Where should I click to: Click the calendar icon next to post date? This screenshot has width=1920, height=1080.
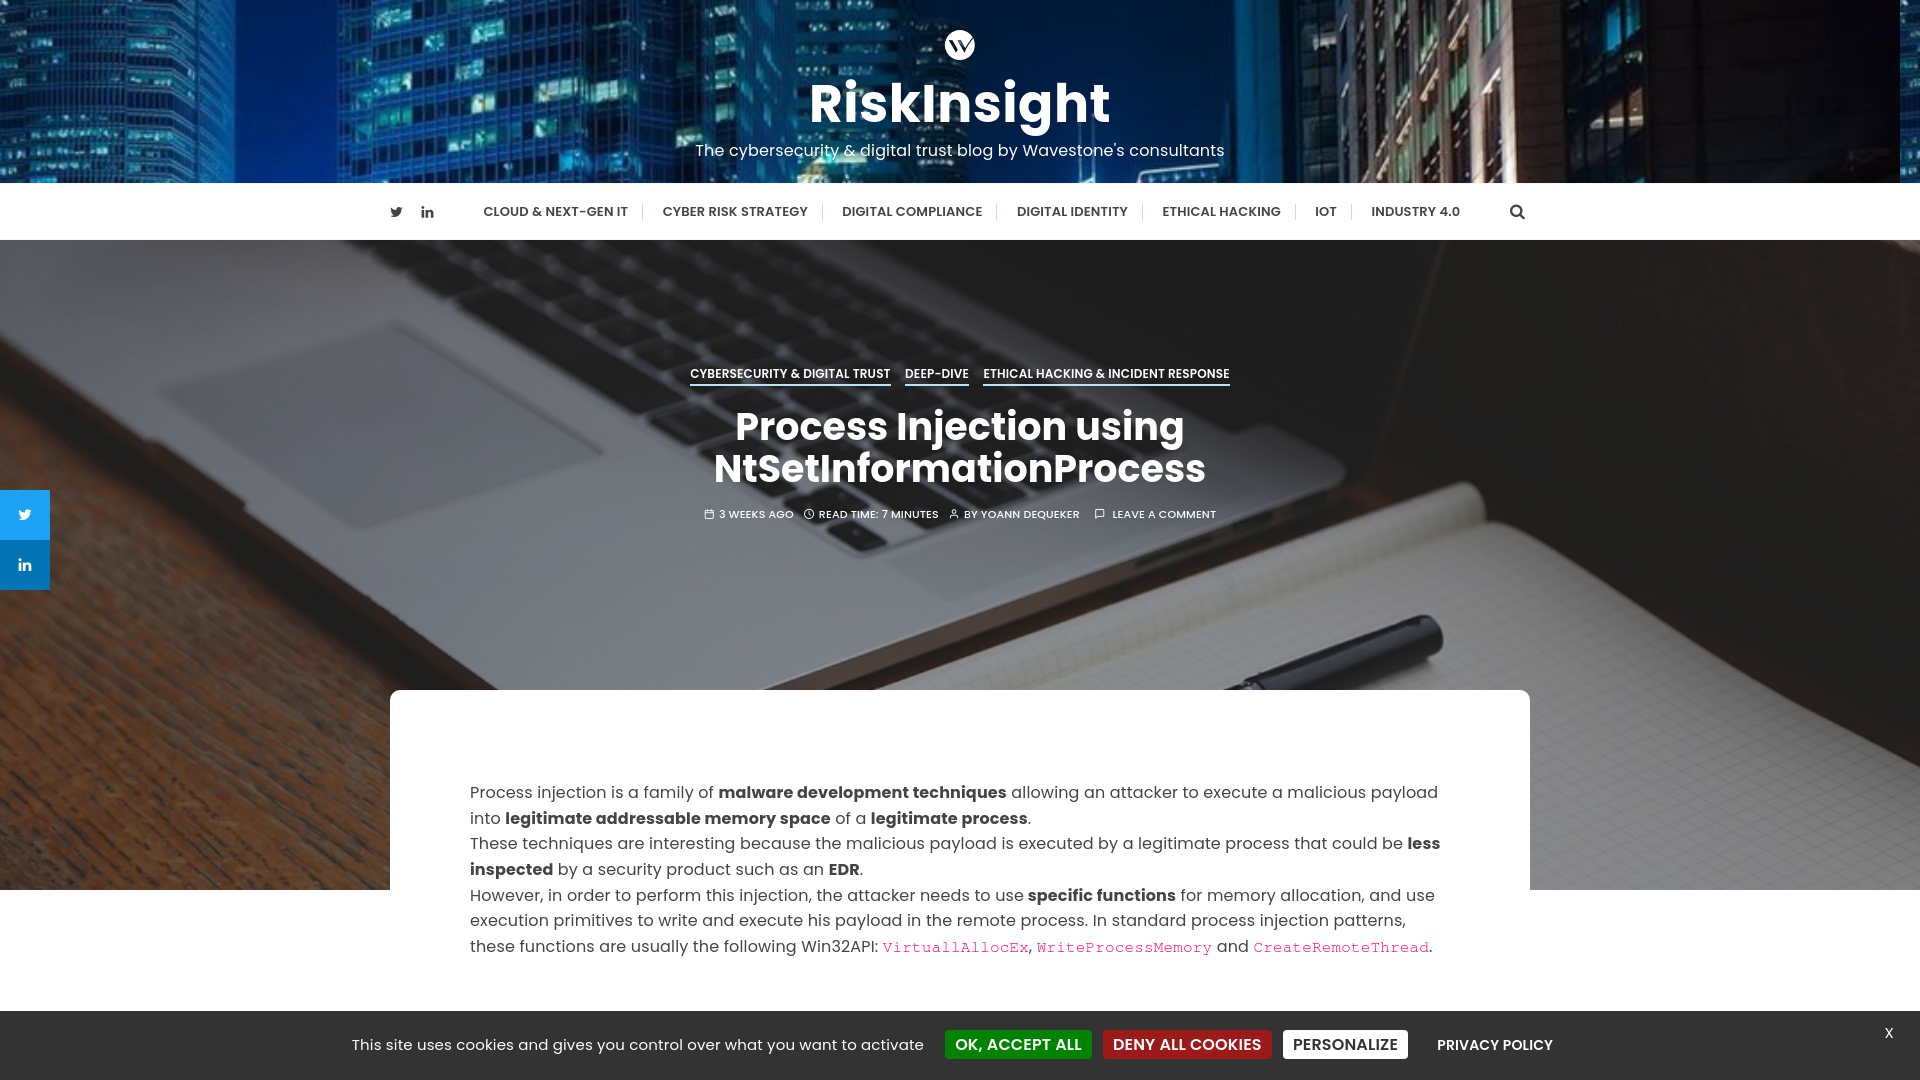tap(708, 513)
